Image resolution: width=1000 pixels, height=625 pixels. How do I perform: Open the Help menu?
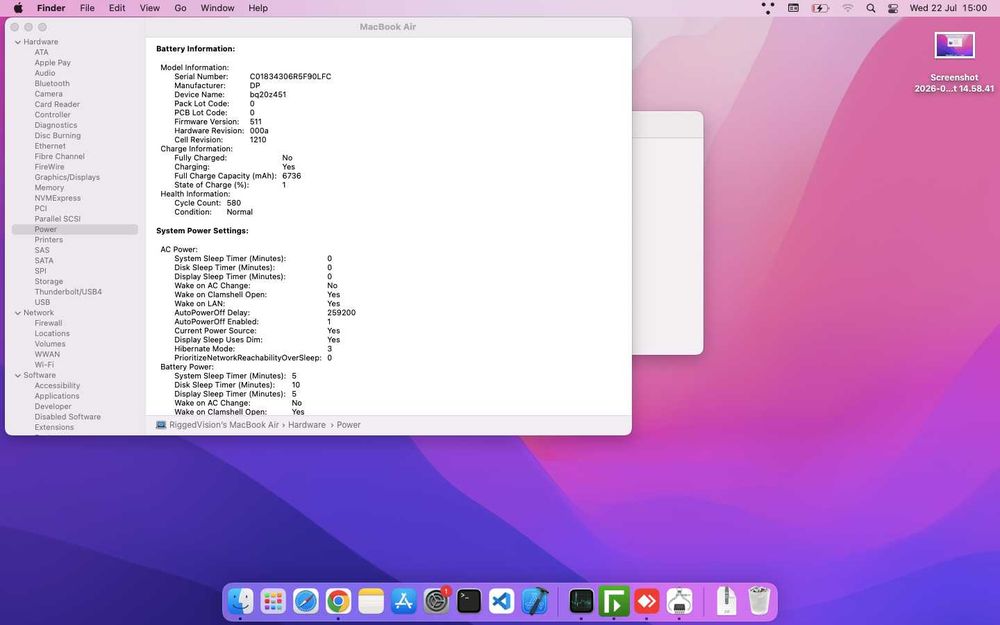point(258,8)
